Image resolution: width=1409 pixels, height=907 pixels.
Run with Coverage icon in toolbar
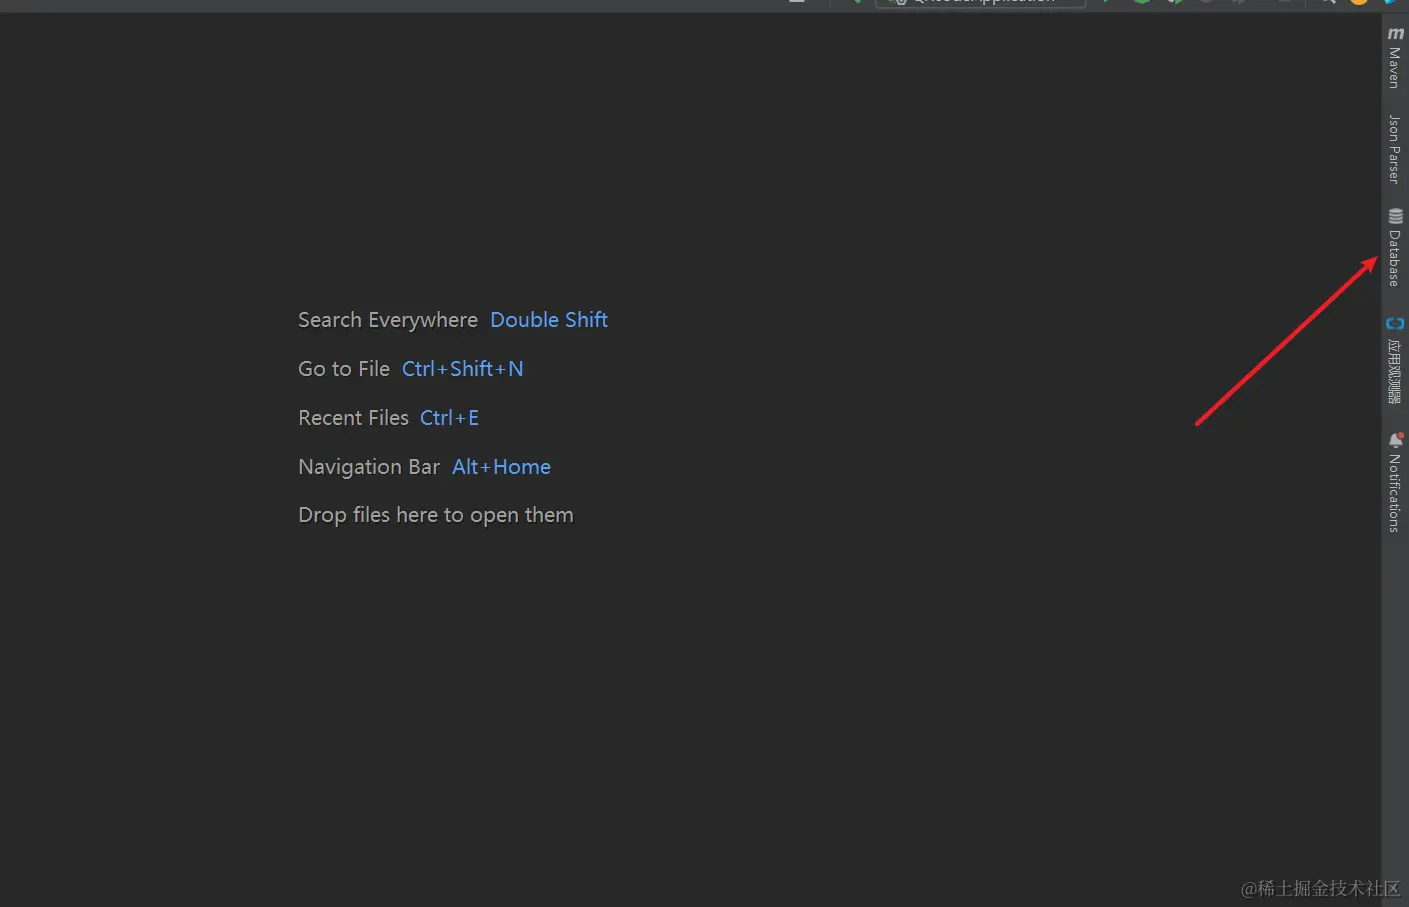(1173, 2)
